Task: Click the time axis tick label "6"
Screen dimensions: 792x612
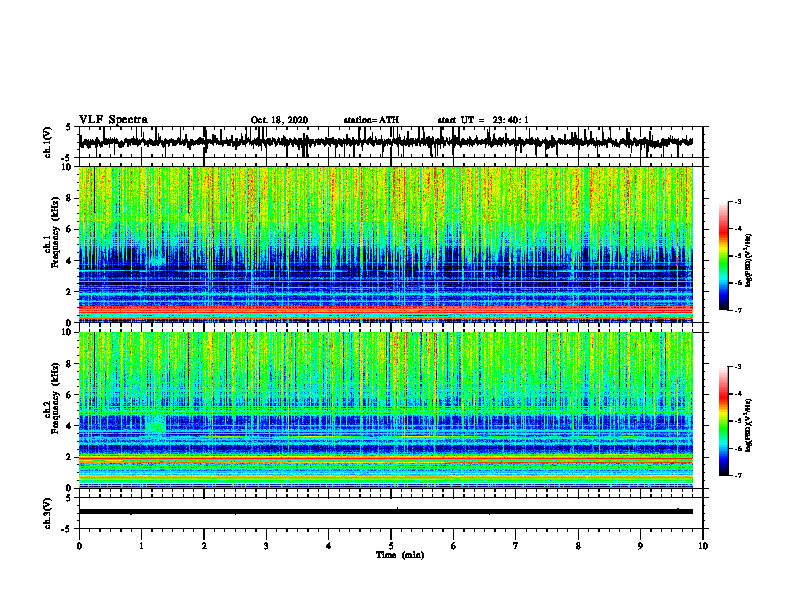Action: point(454,546)
